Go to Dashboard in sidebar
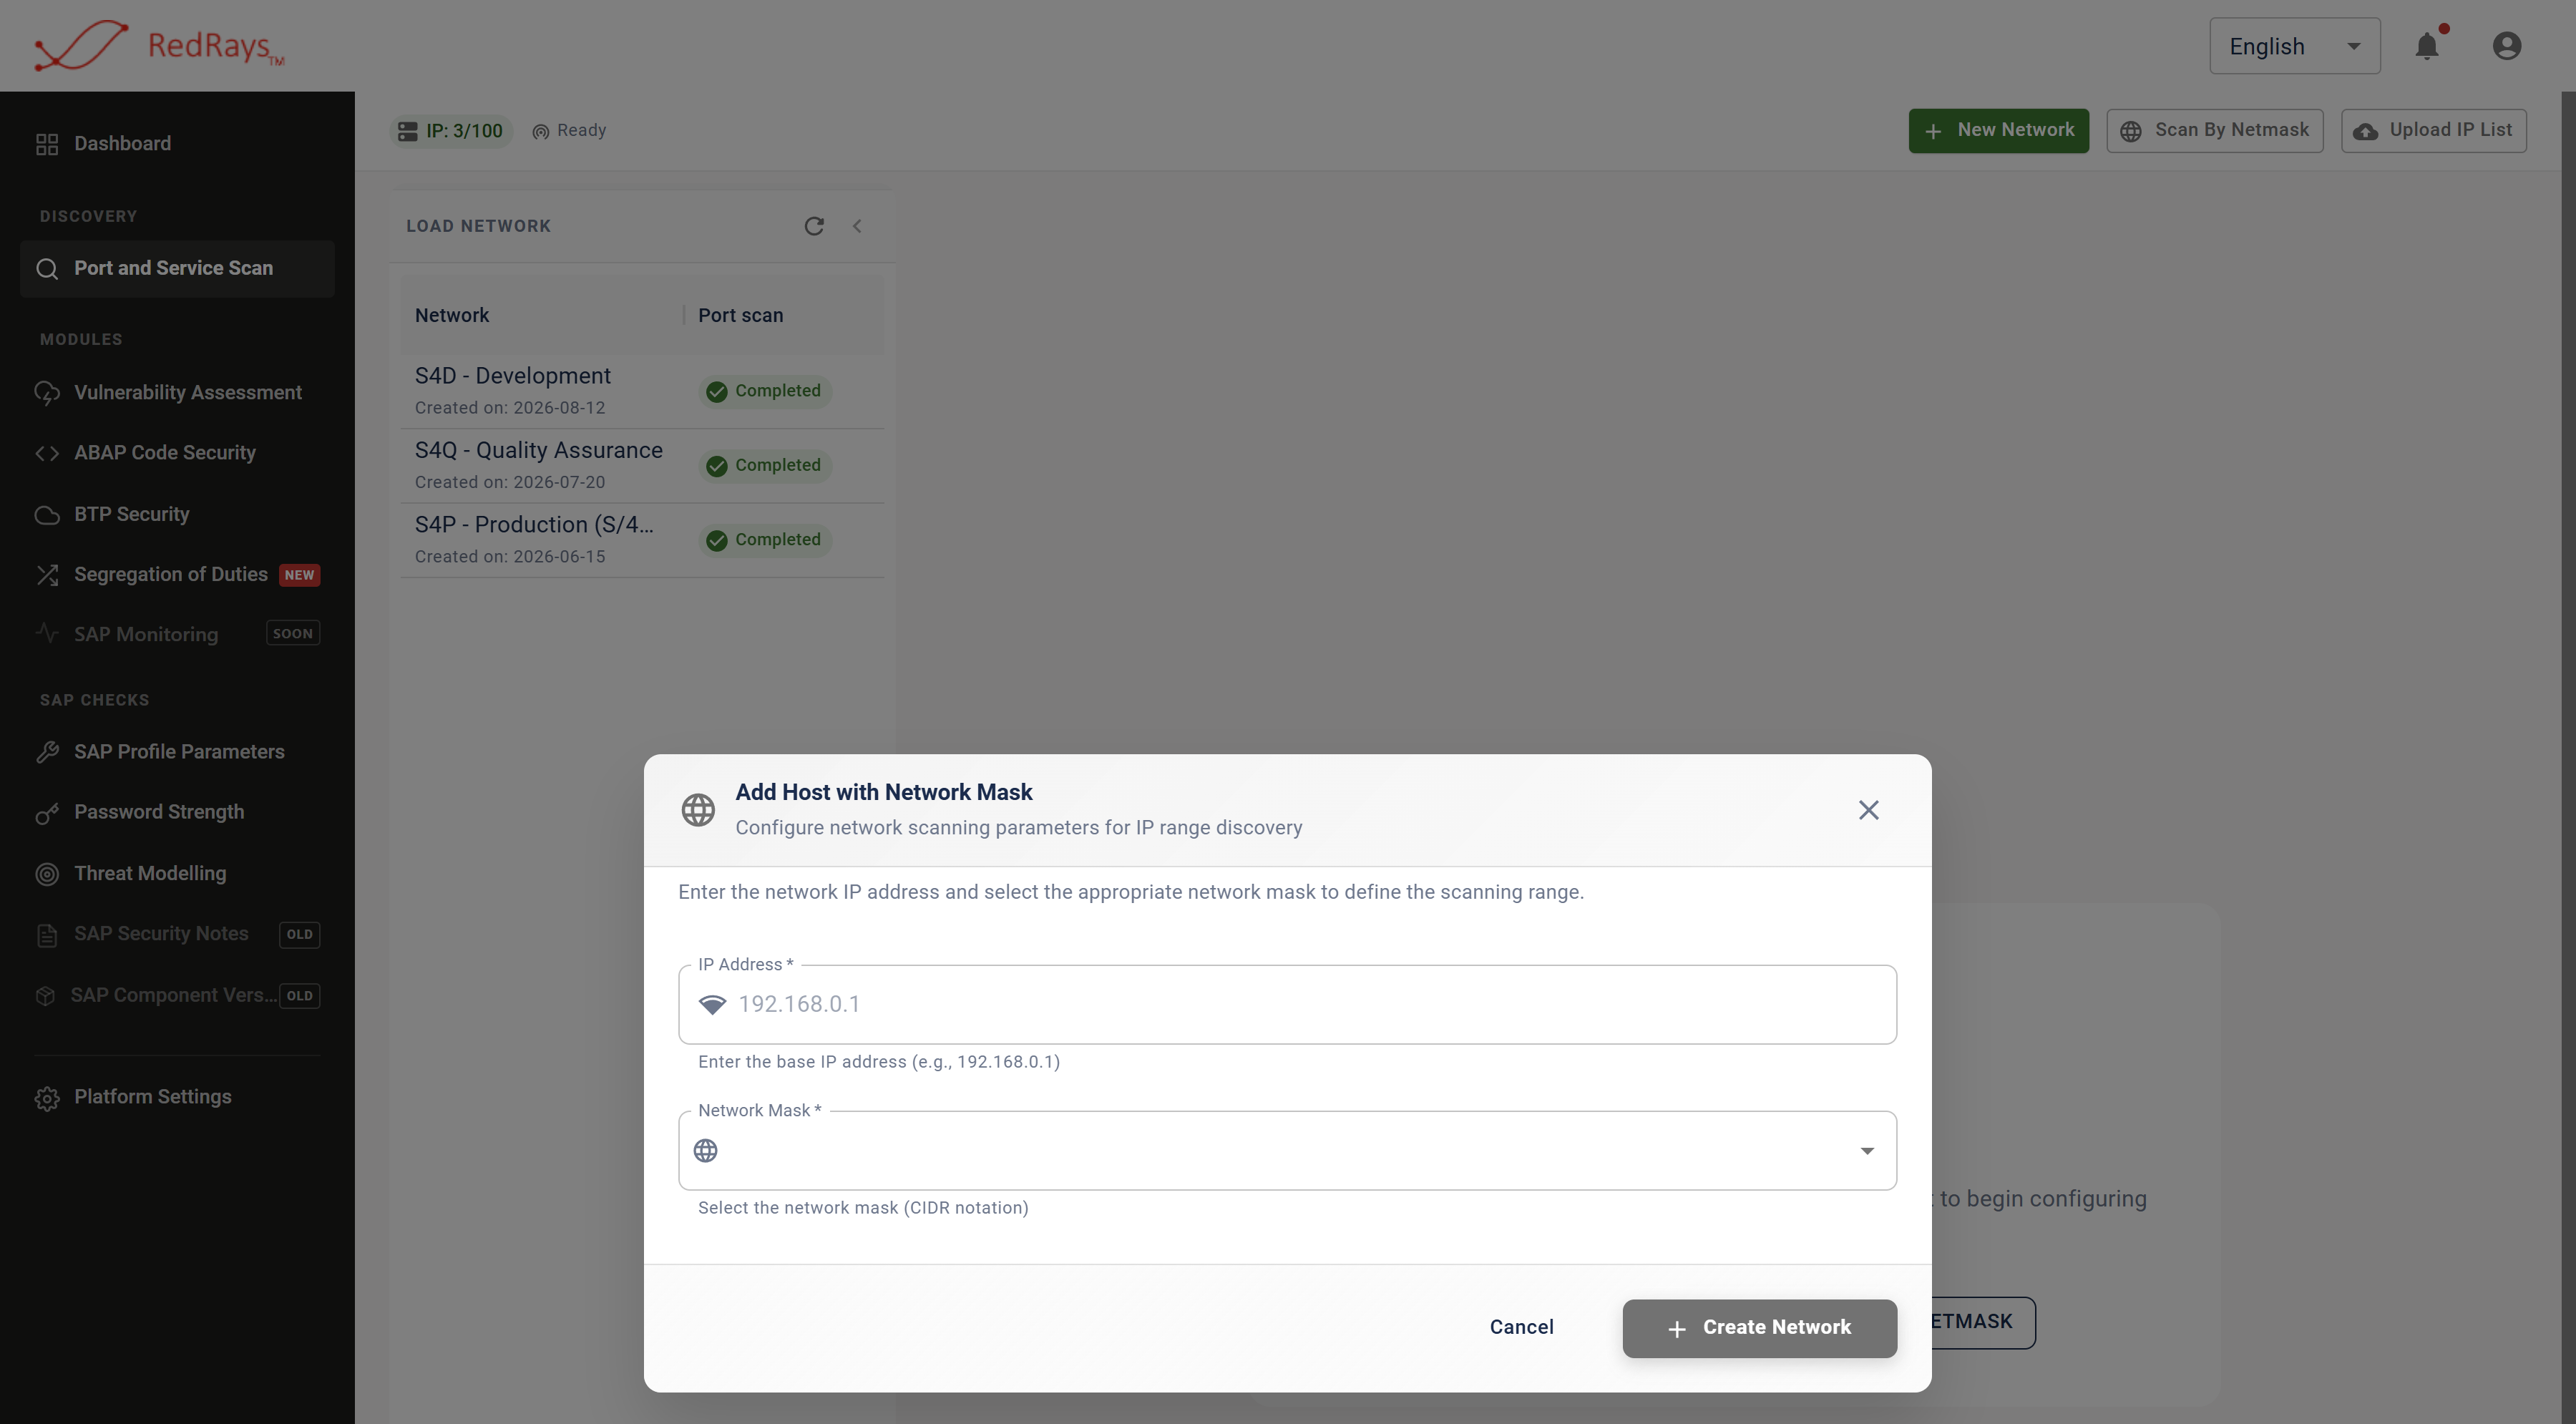Image resolution: width=2576 pixels, height=1424 pixels. [178, 144]
